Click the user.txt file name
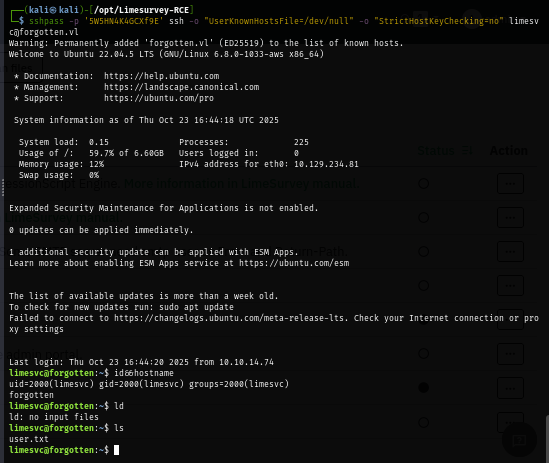This screenshot has width=549, height=463. click(29, 439)
